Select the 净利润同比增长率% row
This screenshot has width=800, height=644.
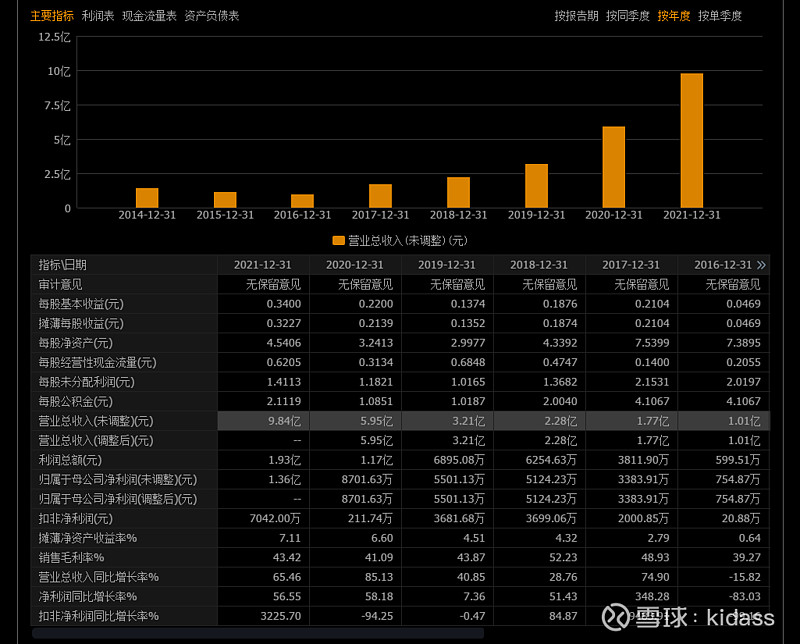point(400,597)
